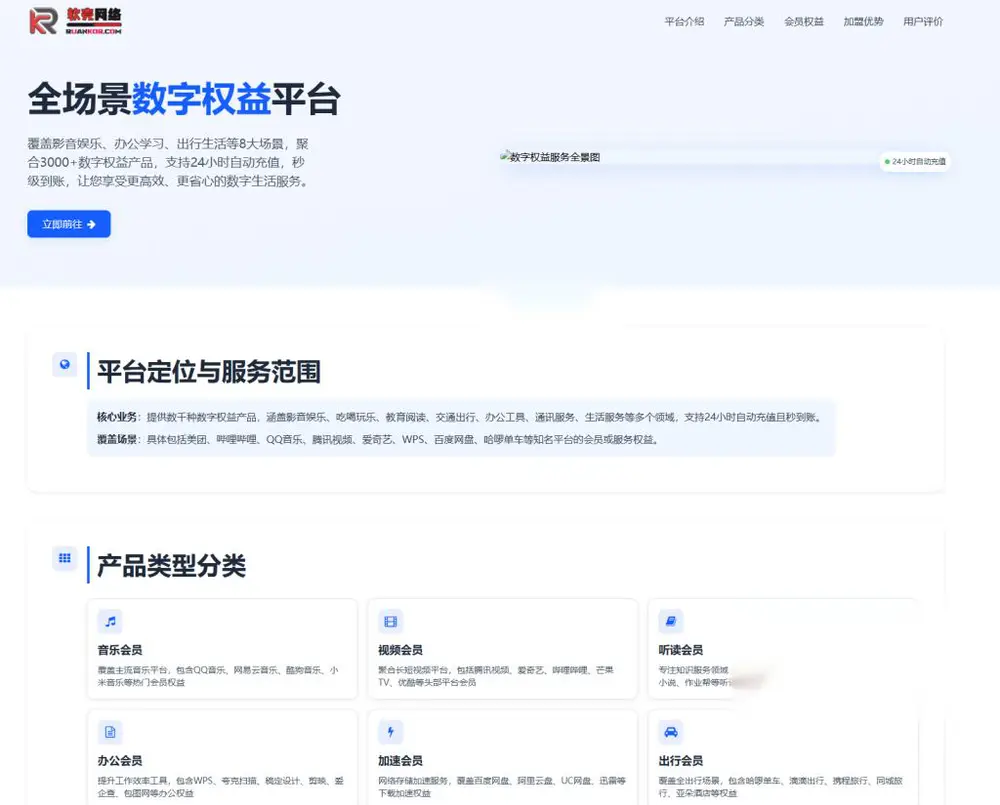Click the film icon for 视频会员

391,621
